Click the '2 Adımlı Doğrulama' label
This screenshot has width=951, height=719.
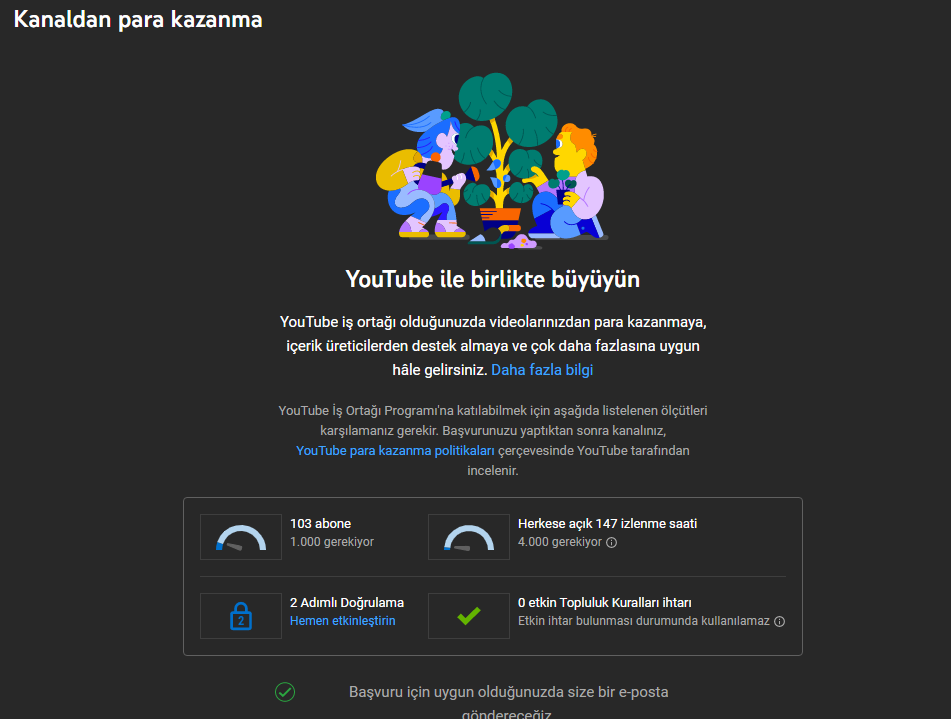347,603
